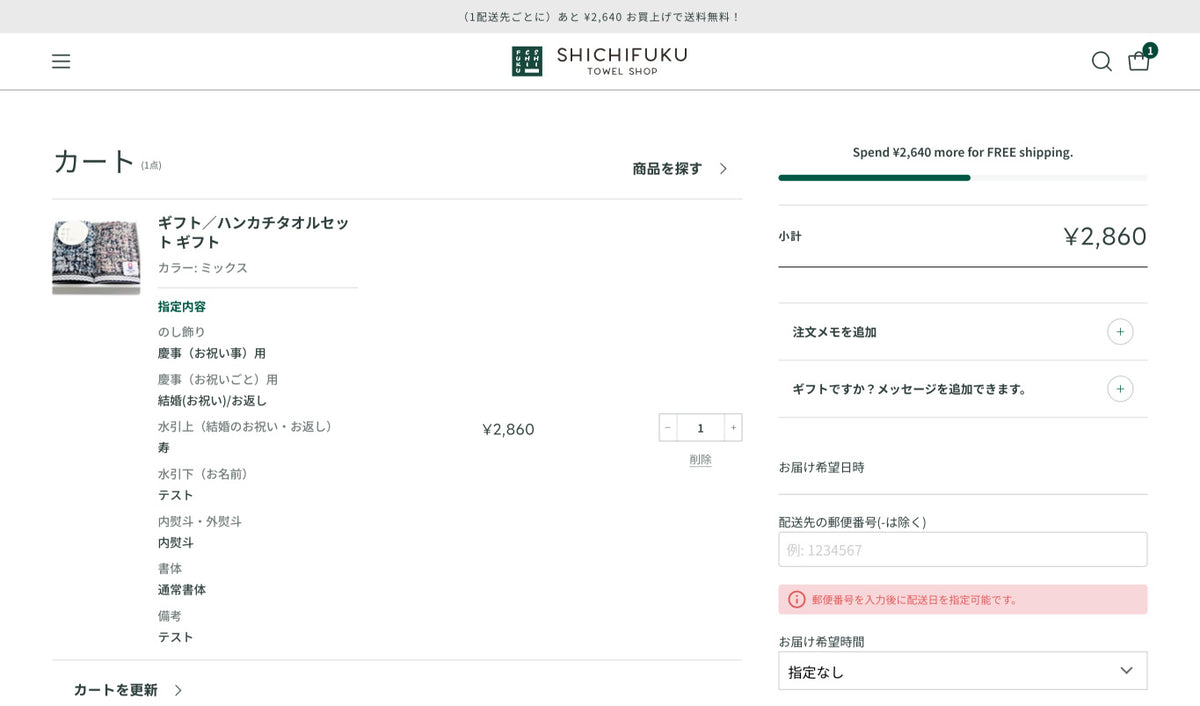The height and width of the screenshot is (706, 1200).
Task: Click the item price ¥2,860 in cart row
Action: [508, 429]
